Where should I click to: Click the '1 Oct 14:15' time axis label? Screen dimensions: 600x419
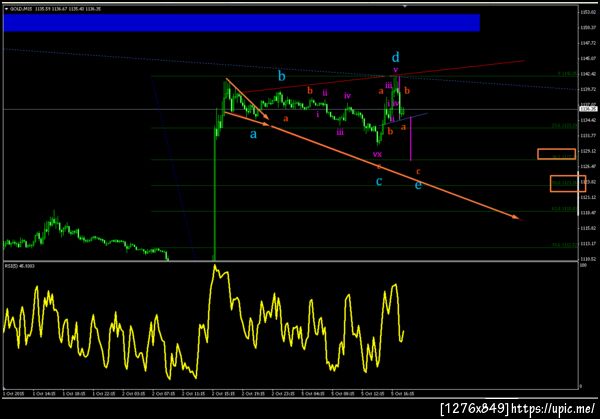pos(44,393)
